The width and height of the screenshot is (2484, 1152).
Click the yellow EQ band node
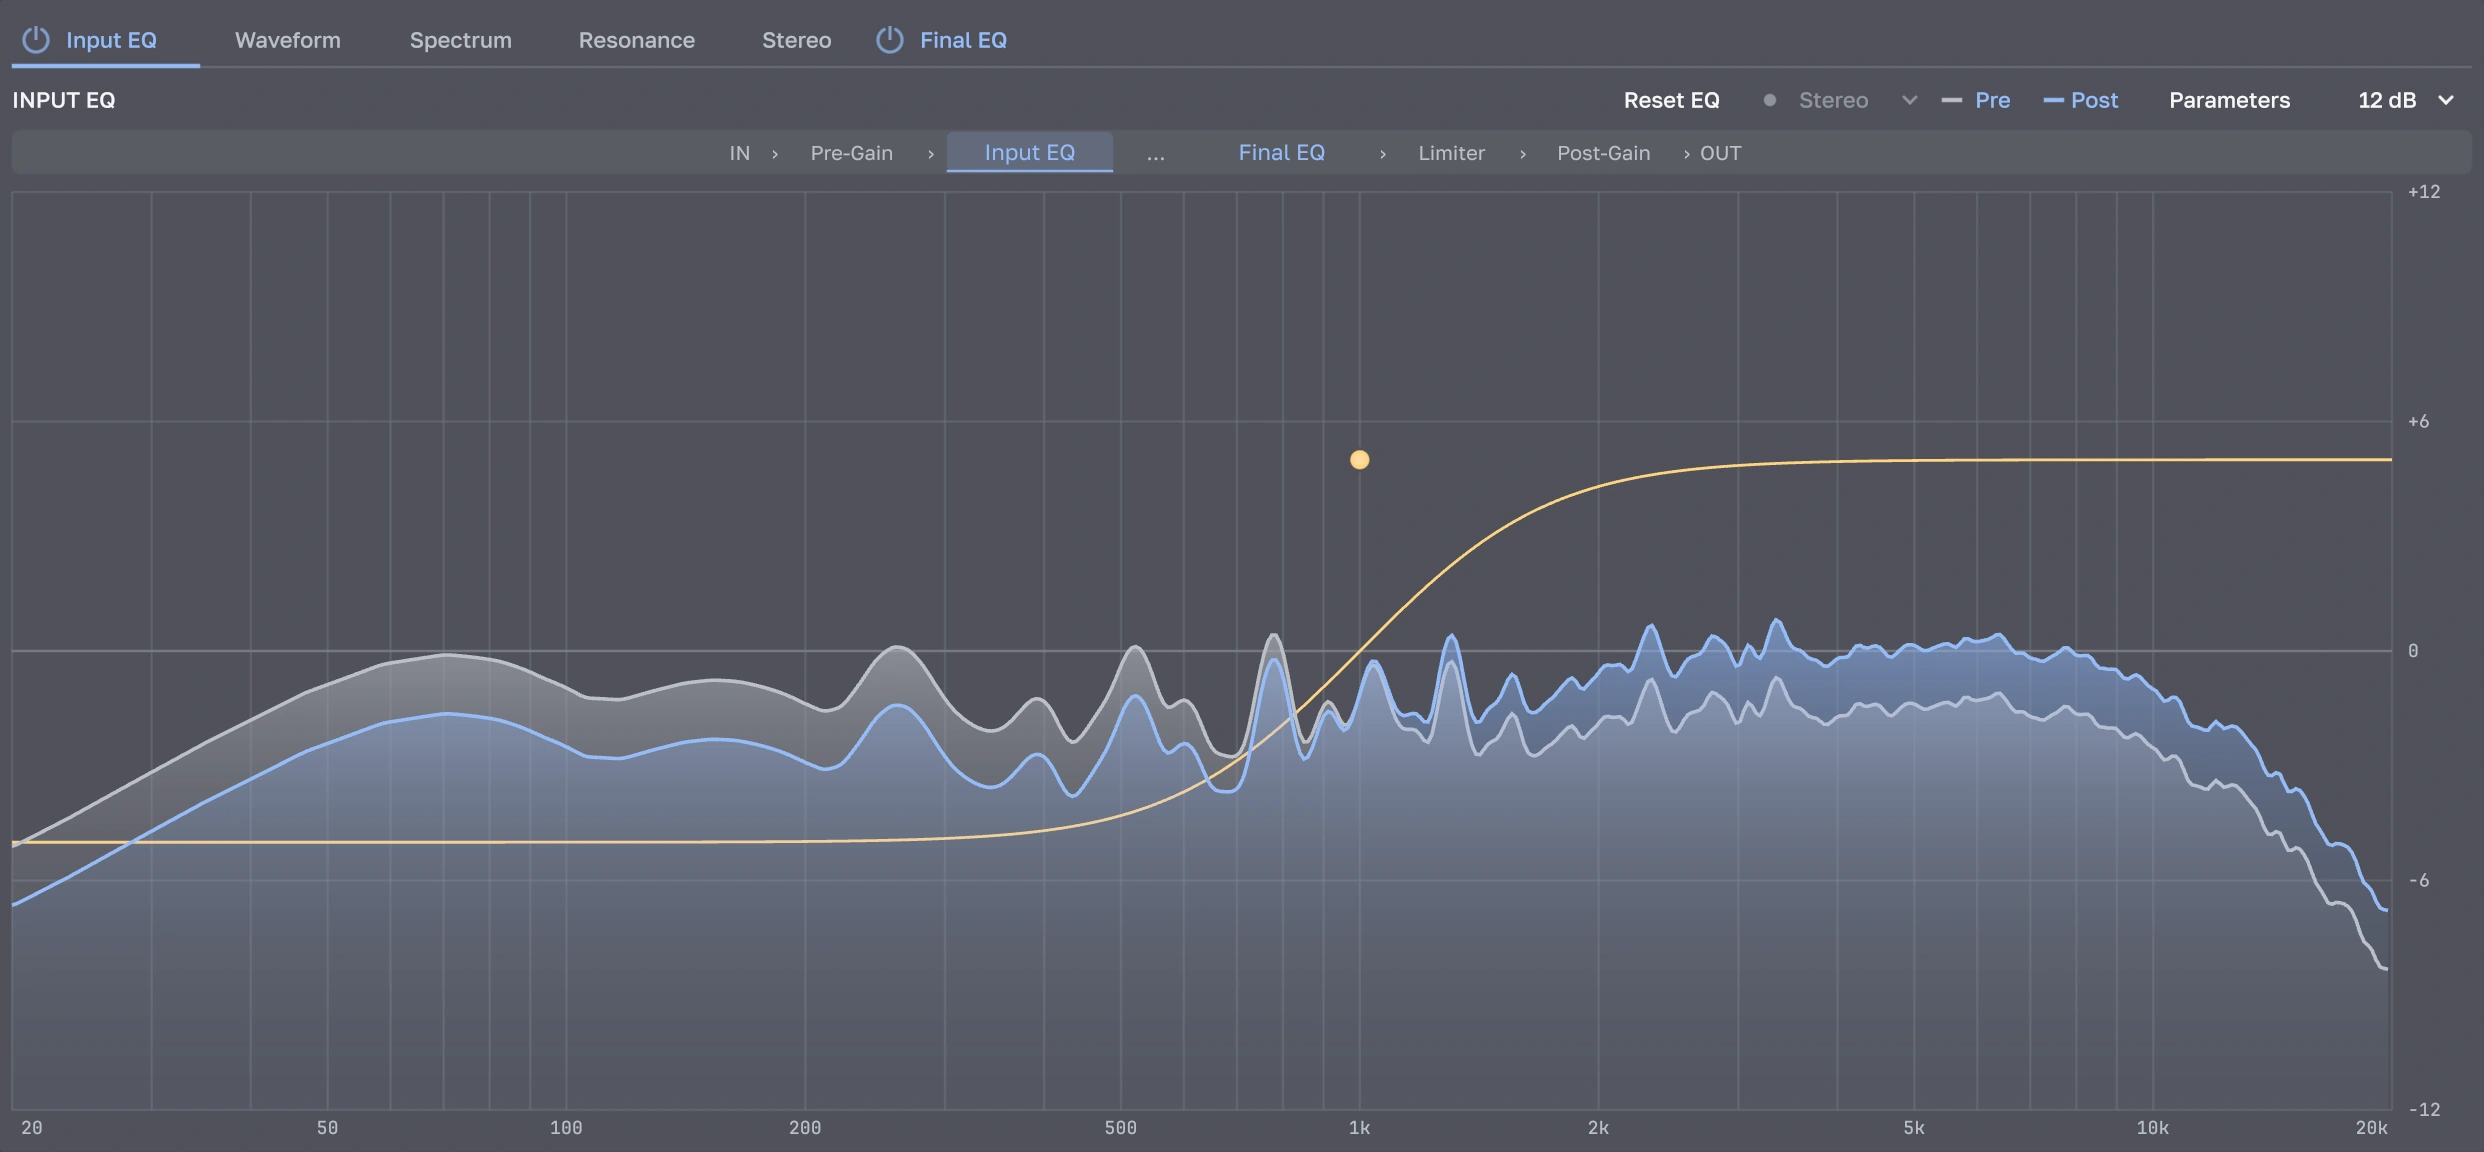coord(1360,460)
